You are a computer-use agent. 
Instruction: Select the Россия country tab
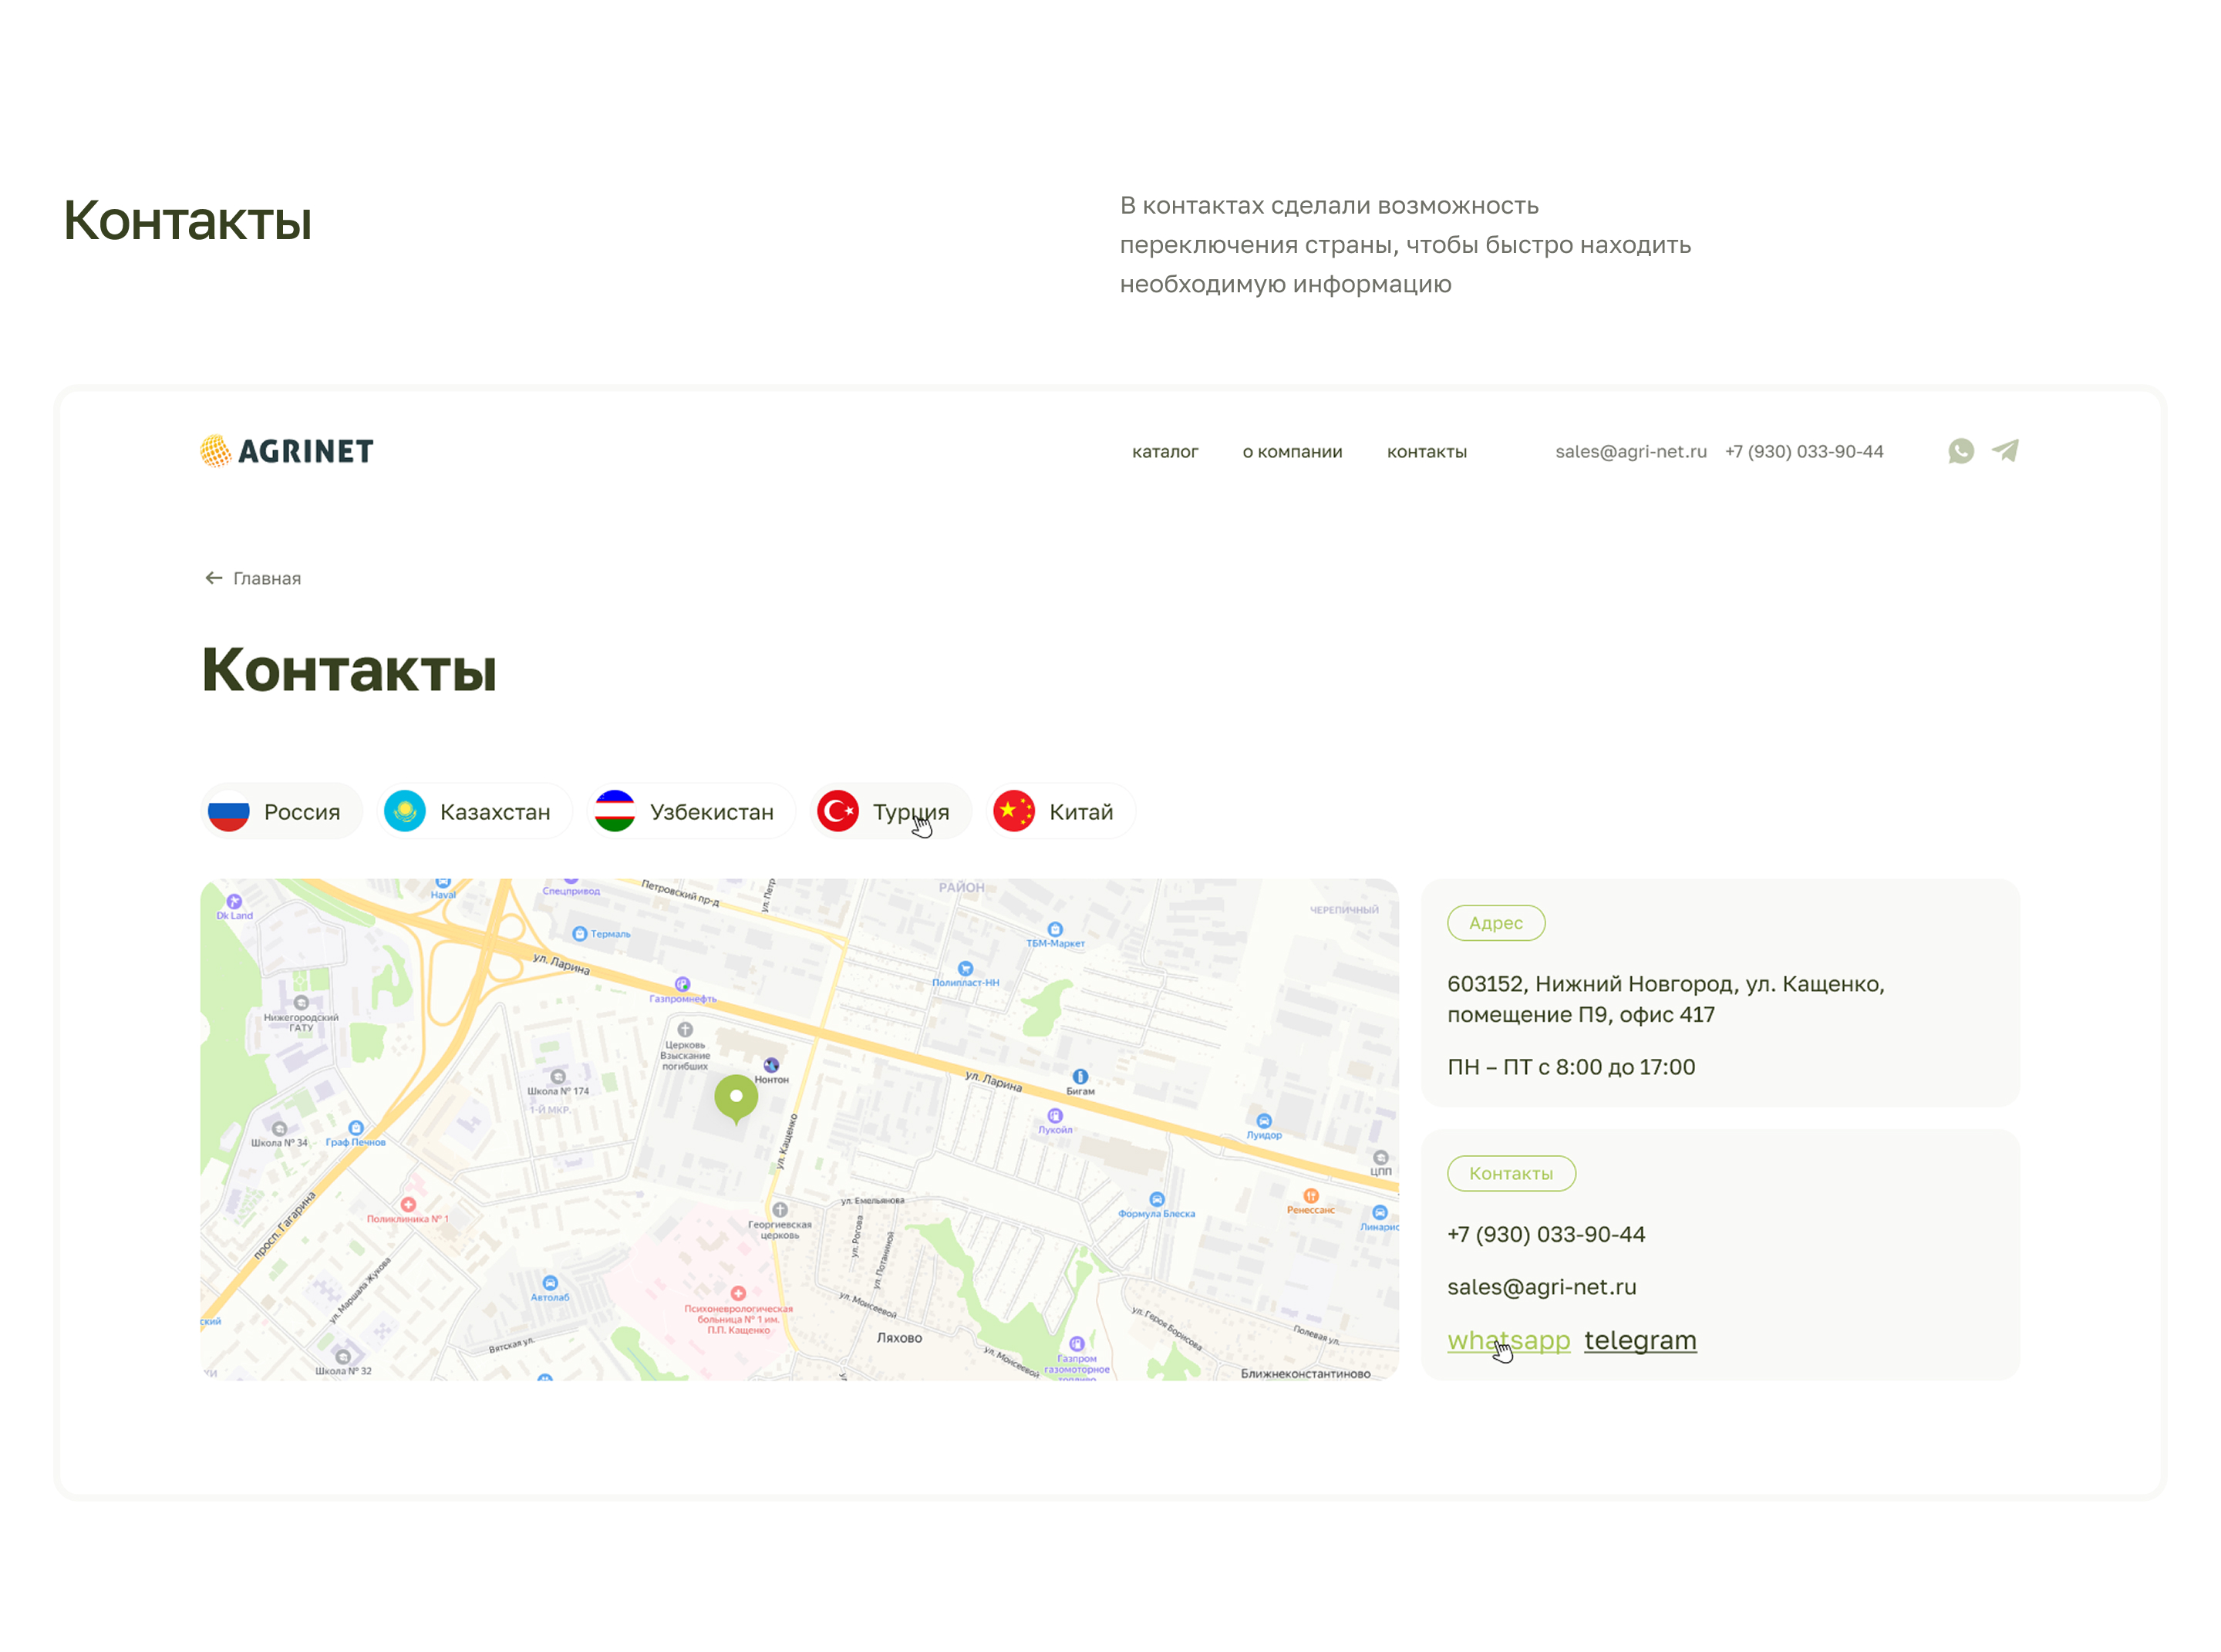(x=282, y=811)
